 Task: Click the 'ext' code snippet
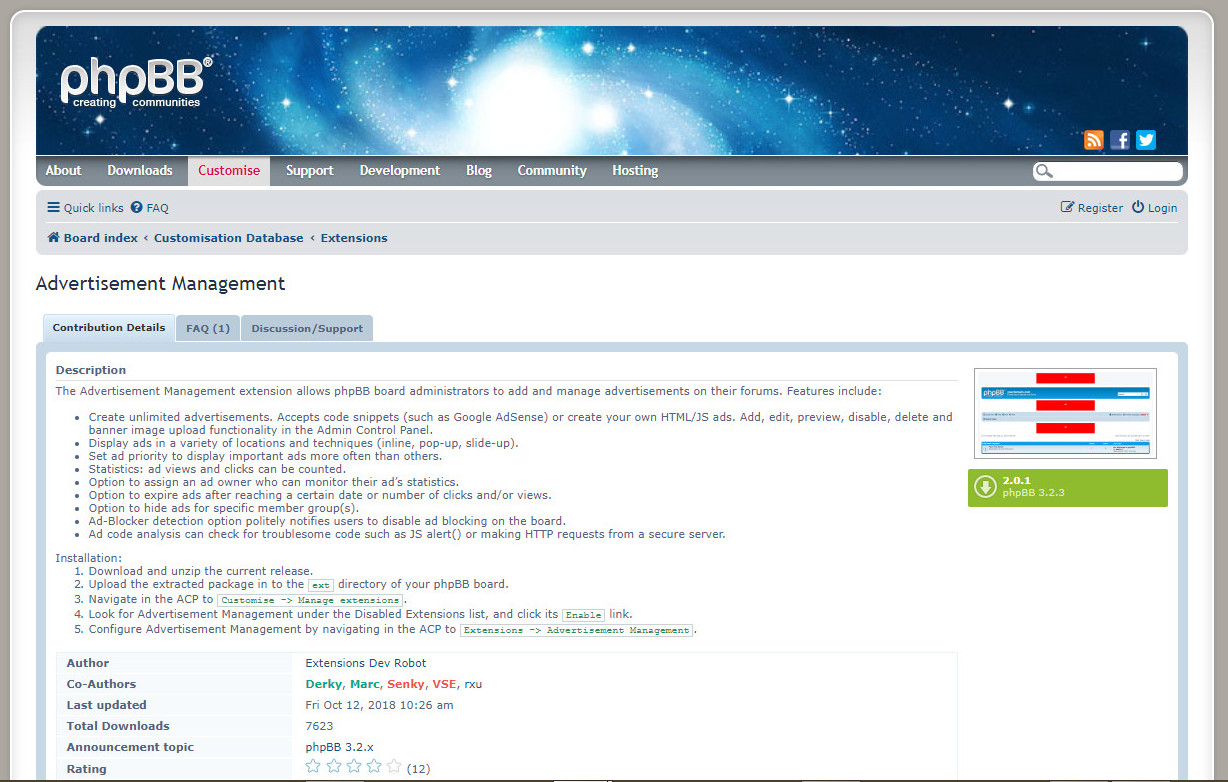pos(320,585)
